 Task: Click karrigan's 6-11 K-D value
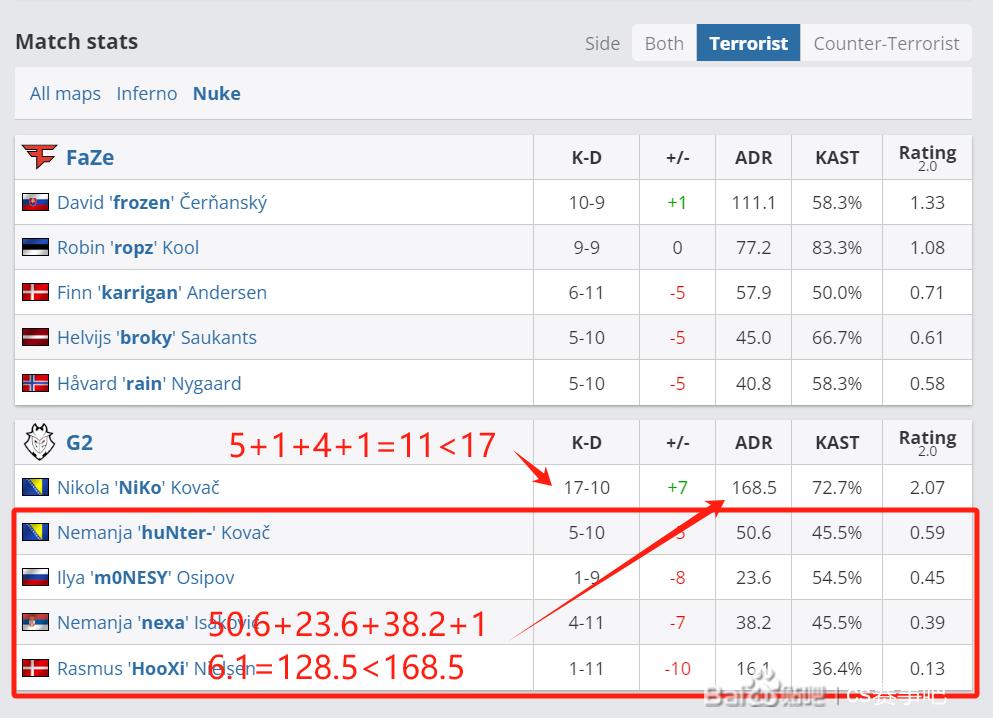pyautogui.click(x=586, y=293)
